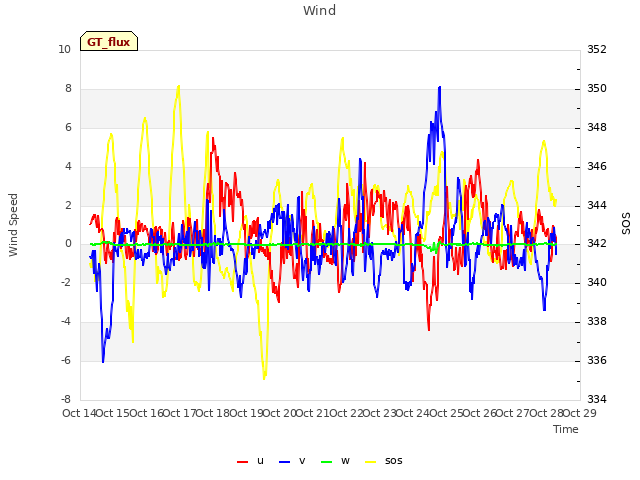Click the 334 value on right axis
The height and width of the screenshot is (480, 640).
point(597,399)
